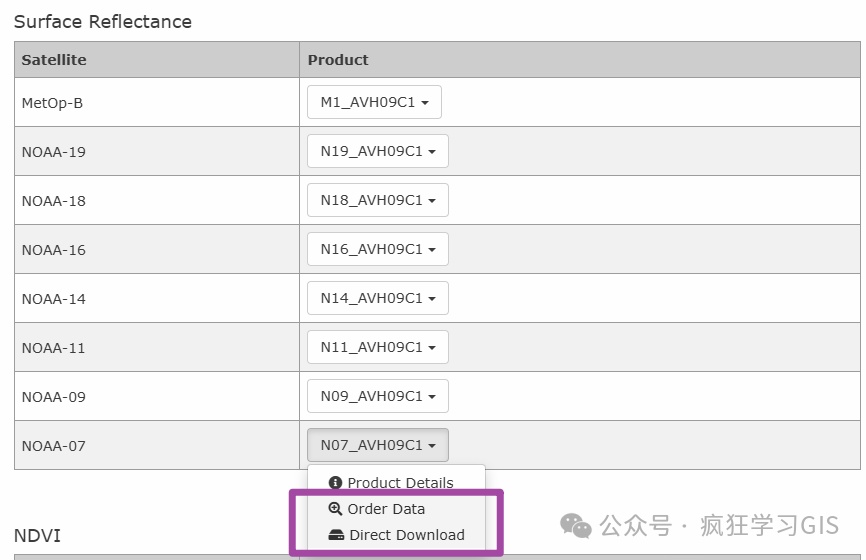Open the N18_AVH09C1 product dropdown

(x=377, y=200)
